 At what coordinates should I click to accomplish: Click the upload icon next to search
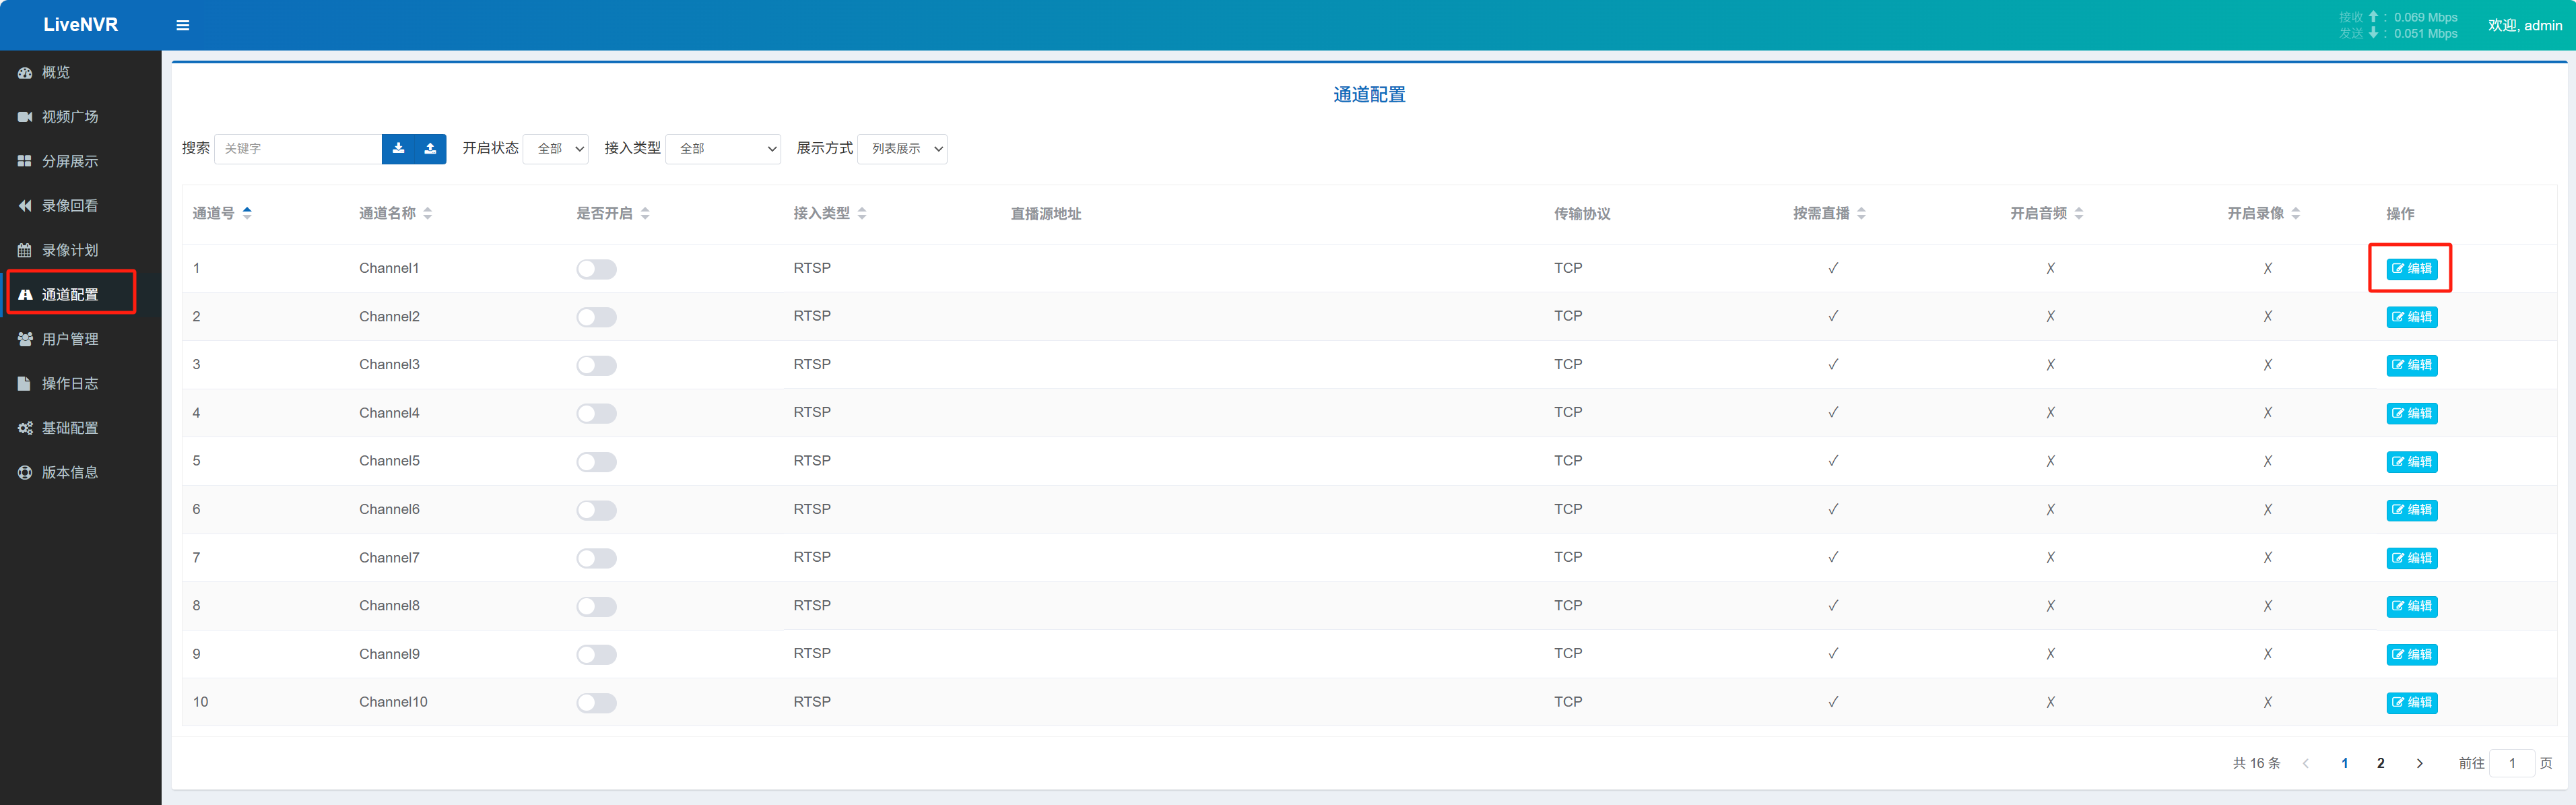pos(430,148)
